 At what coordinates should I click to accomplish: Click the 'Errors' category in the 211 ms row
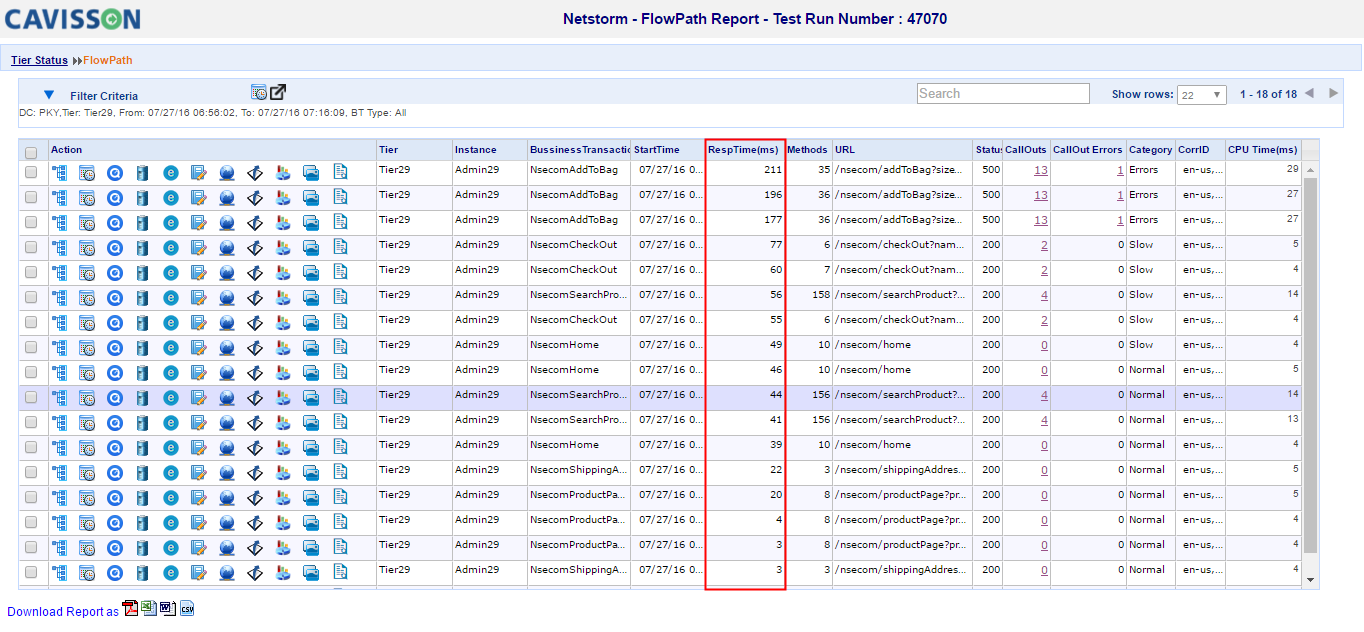[x=1144, y=170]
